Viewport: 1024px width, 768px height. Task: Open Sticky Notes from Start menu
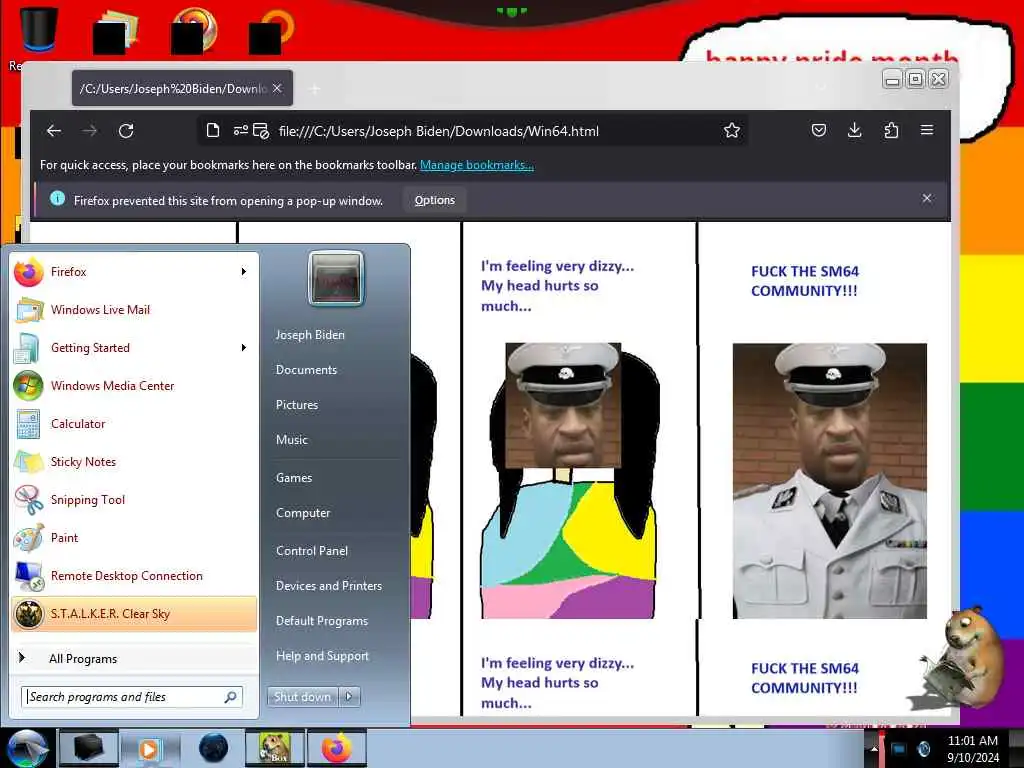[x=134, y=462]
